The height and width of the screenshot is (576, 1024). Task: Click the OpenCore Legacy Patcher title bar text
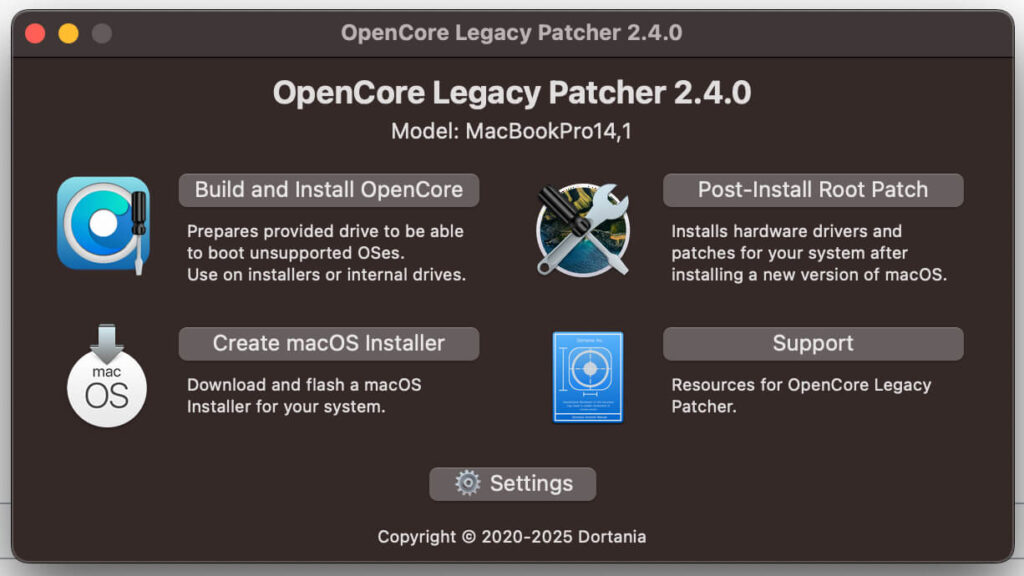click(x=512, y=32)
